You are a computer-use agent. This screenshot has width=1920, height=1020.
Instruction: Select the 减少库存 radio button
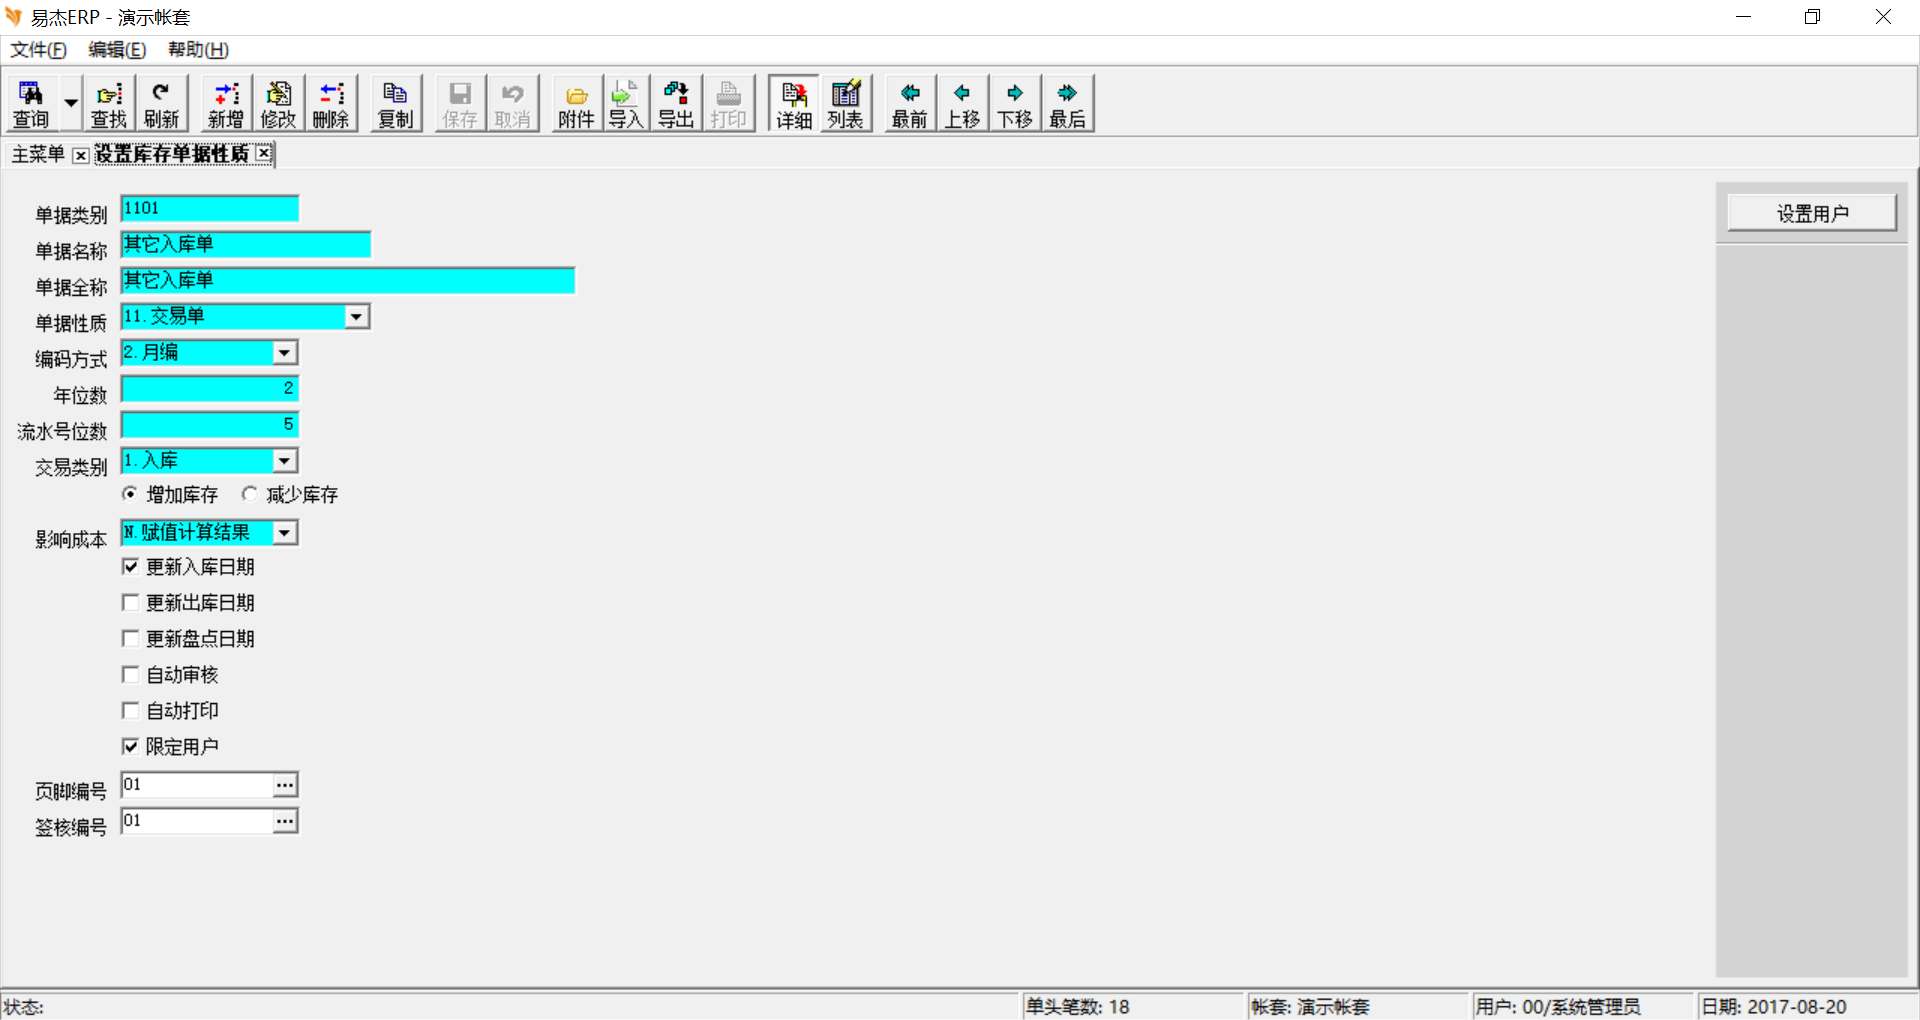point(250,494)
